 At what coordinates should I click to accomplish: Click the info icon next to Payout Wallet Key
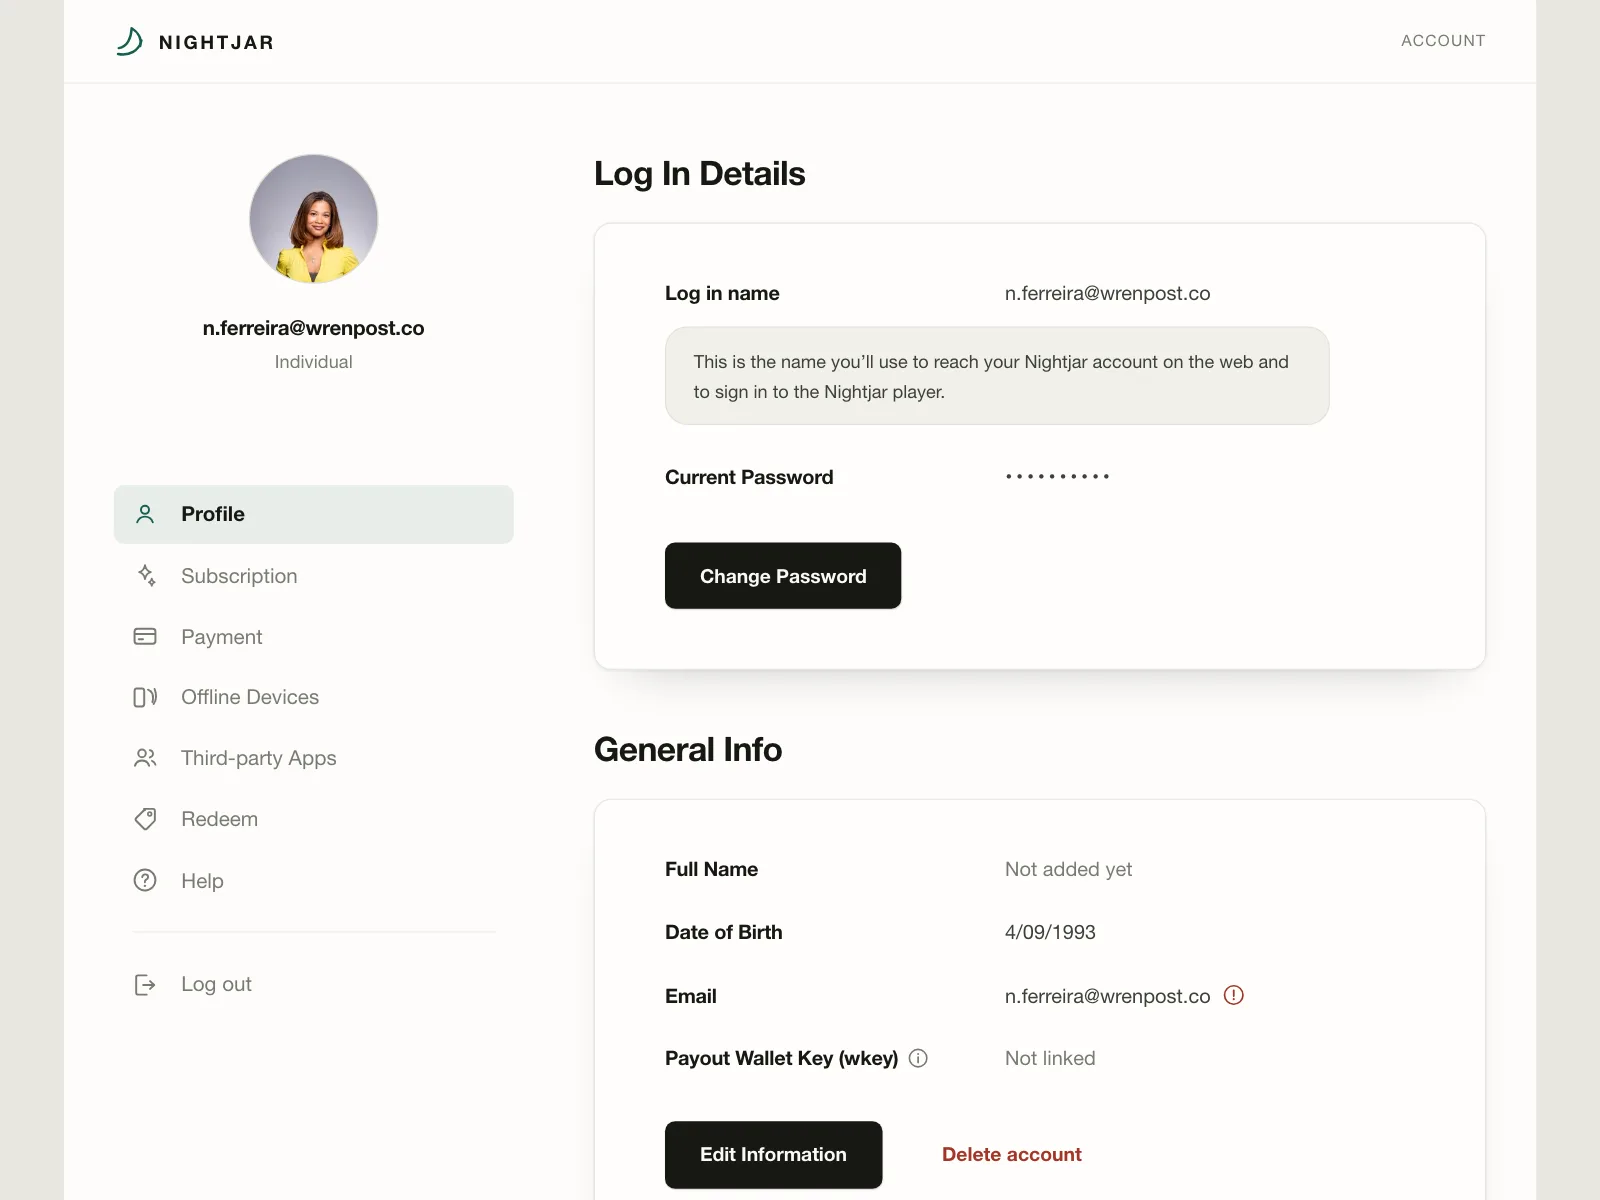tap(918, 1058)
